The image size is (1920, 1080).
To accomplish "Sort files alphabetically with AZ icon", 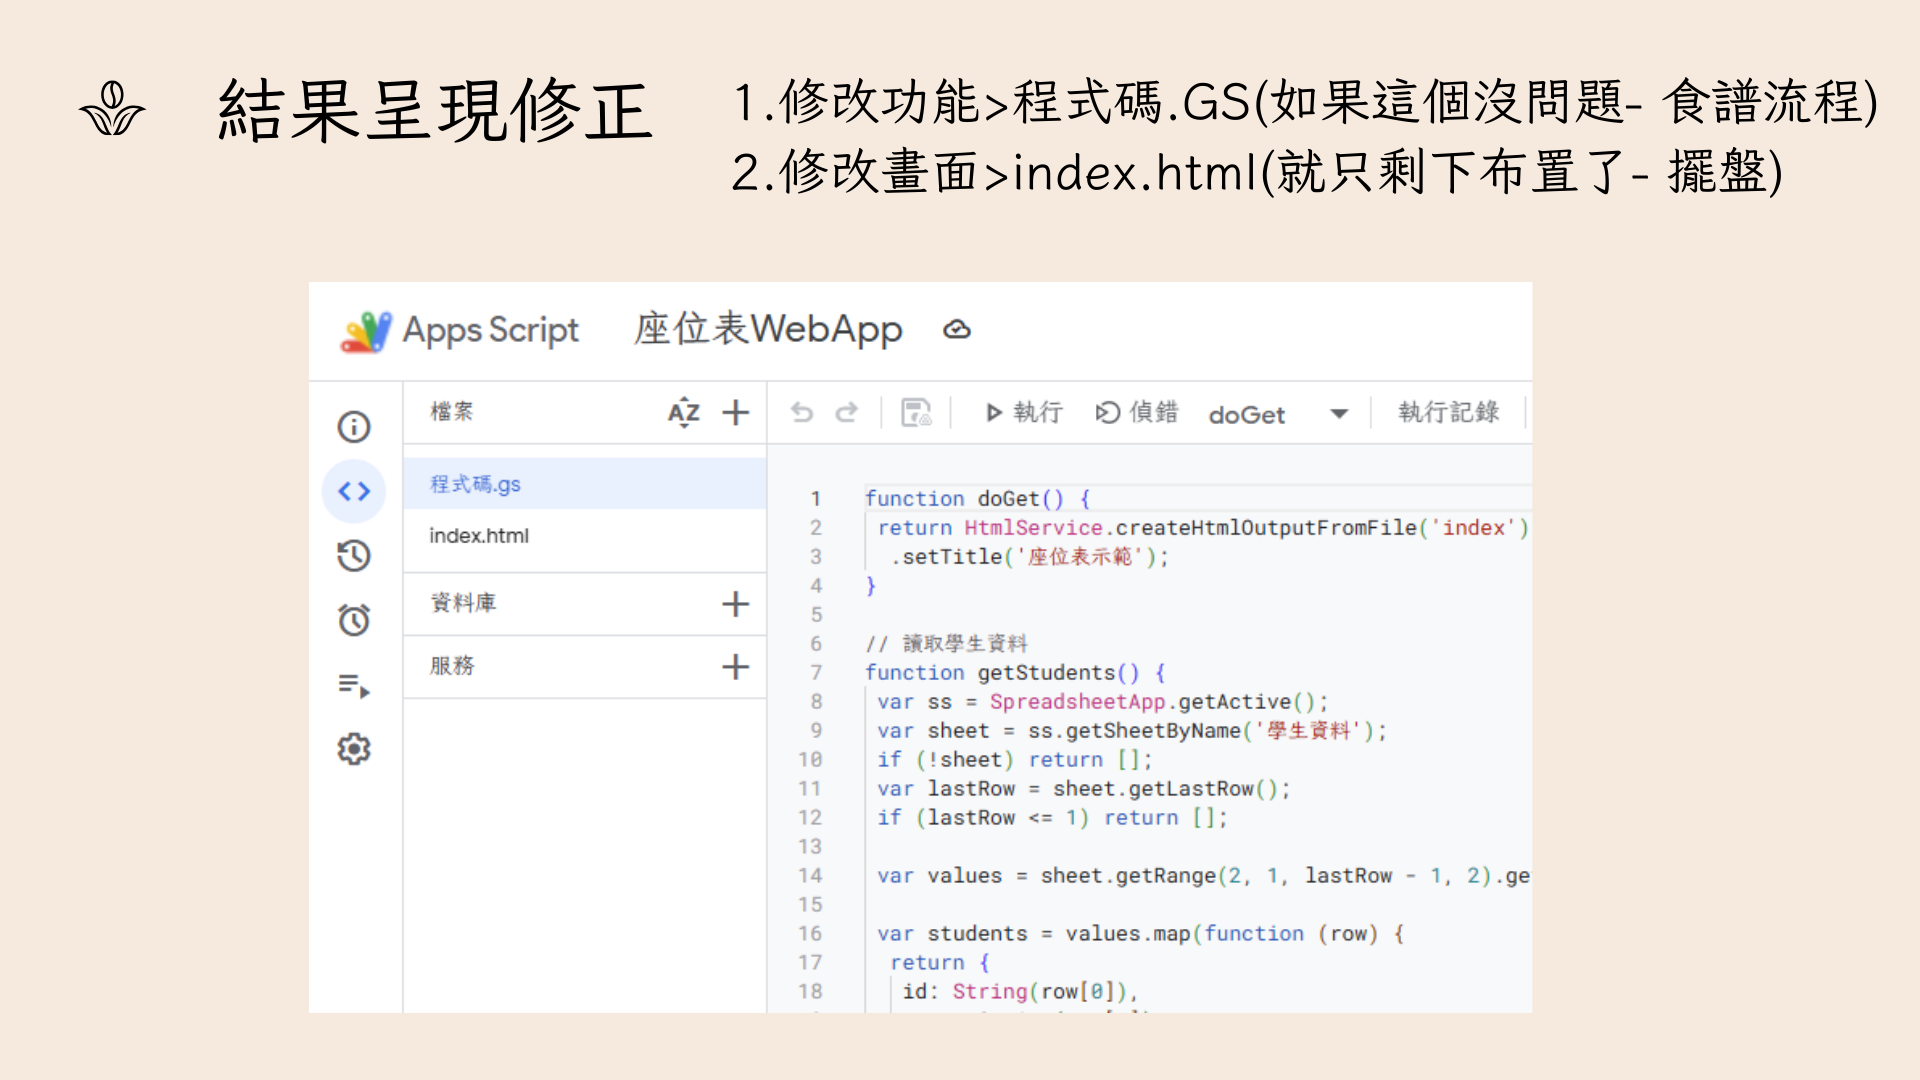I will [x=684, y=412].
